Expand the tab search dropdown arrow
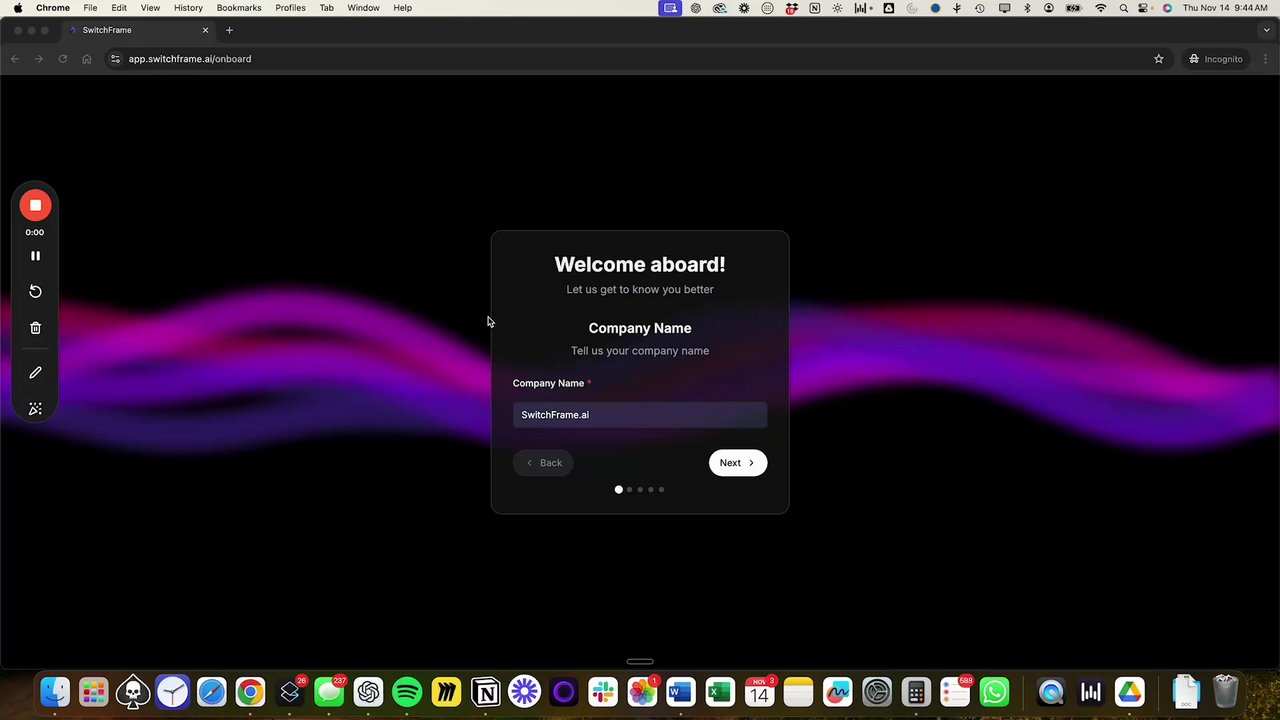The height and width of the screenshot is (720, 1280). [x=1266, y=30]
